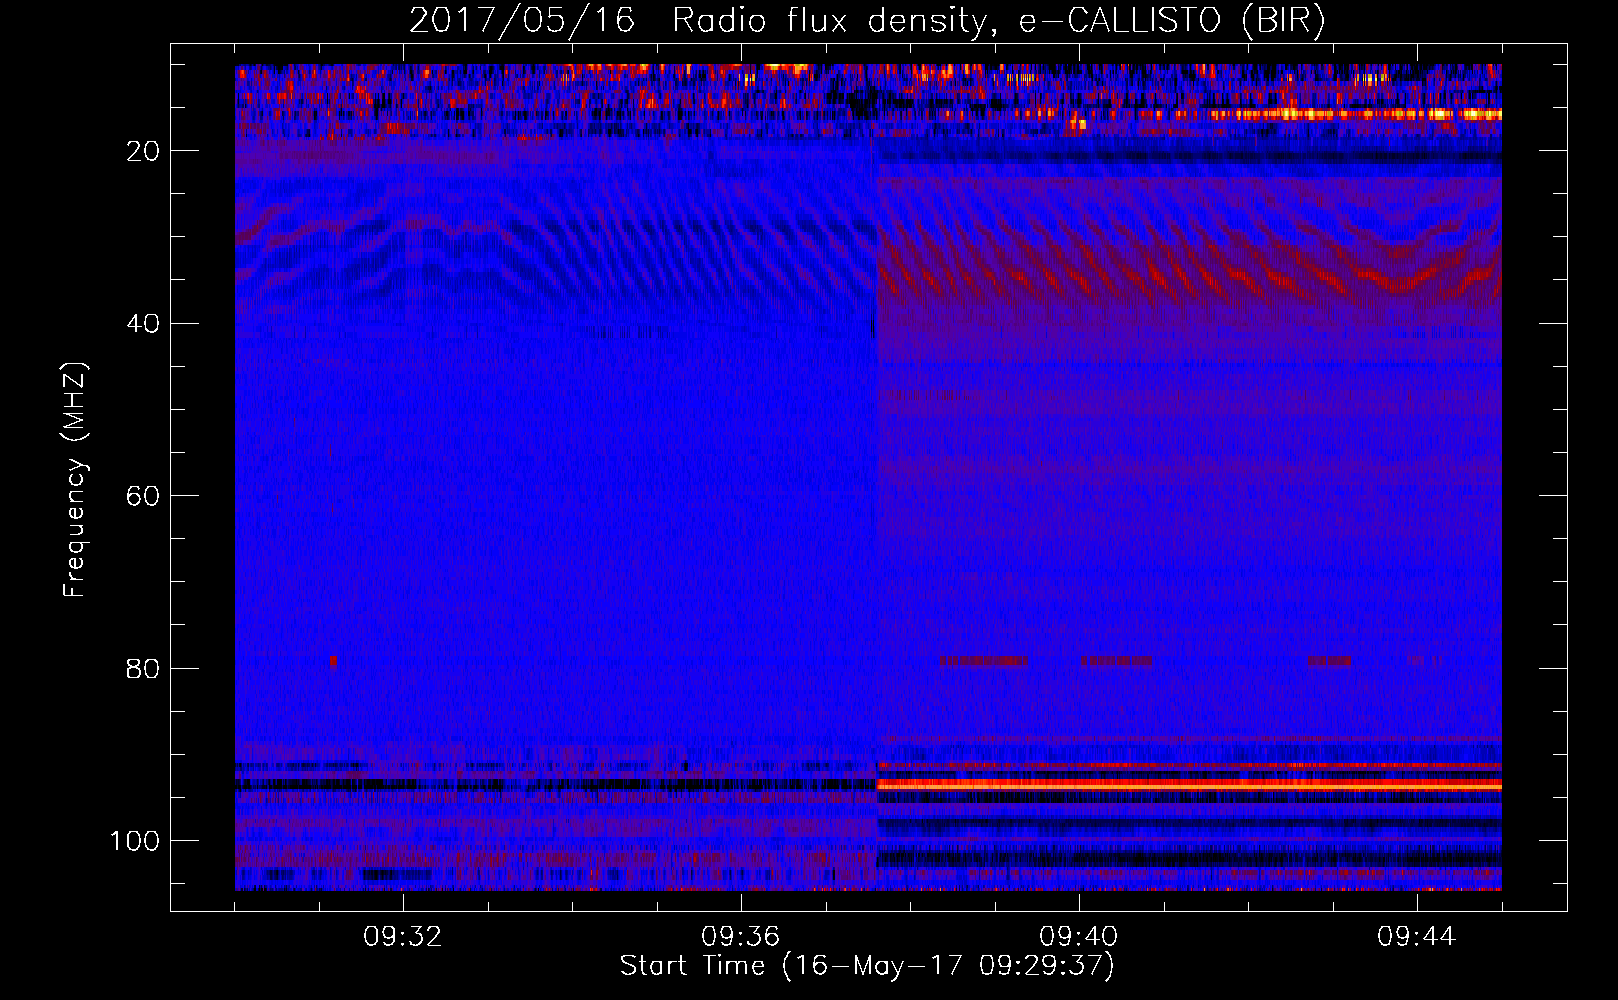
Task: Click the 100 MHz frequency label
Action: click(x=135, y=841)
